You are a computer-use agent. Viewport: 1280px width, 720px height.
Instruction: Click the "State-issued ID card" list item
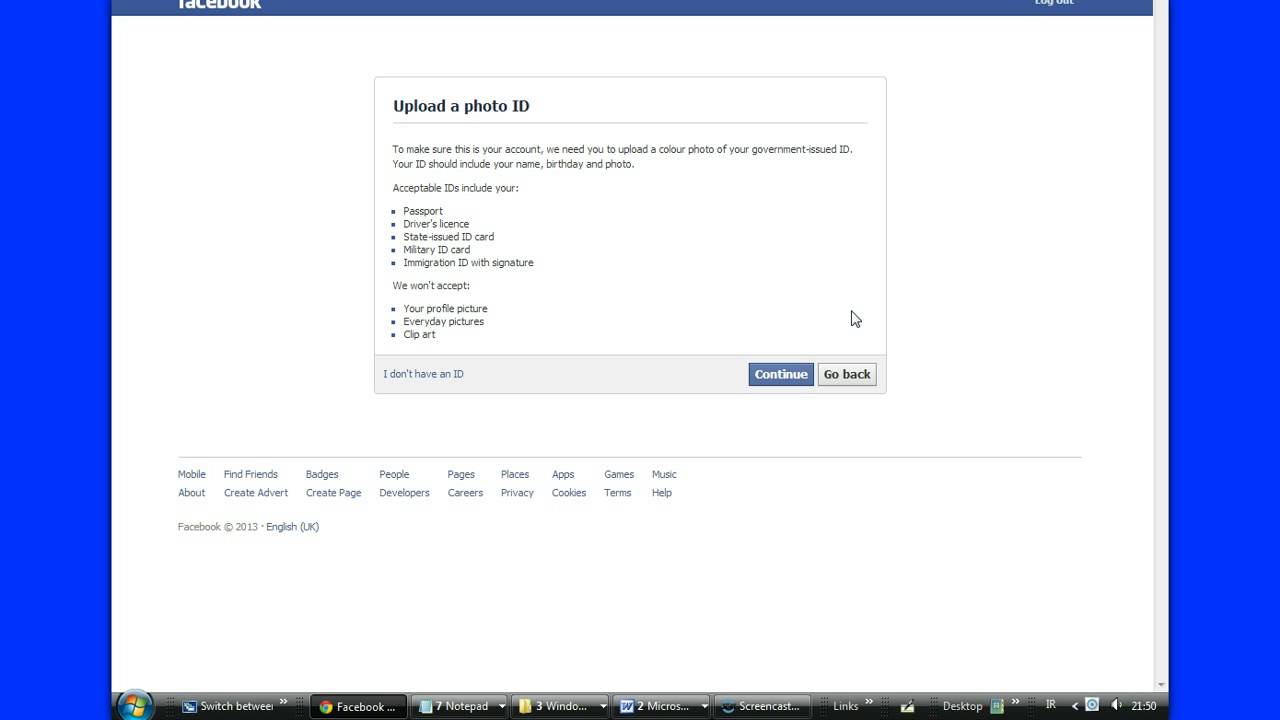coord(448,237)
